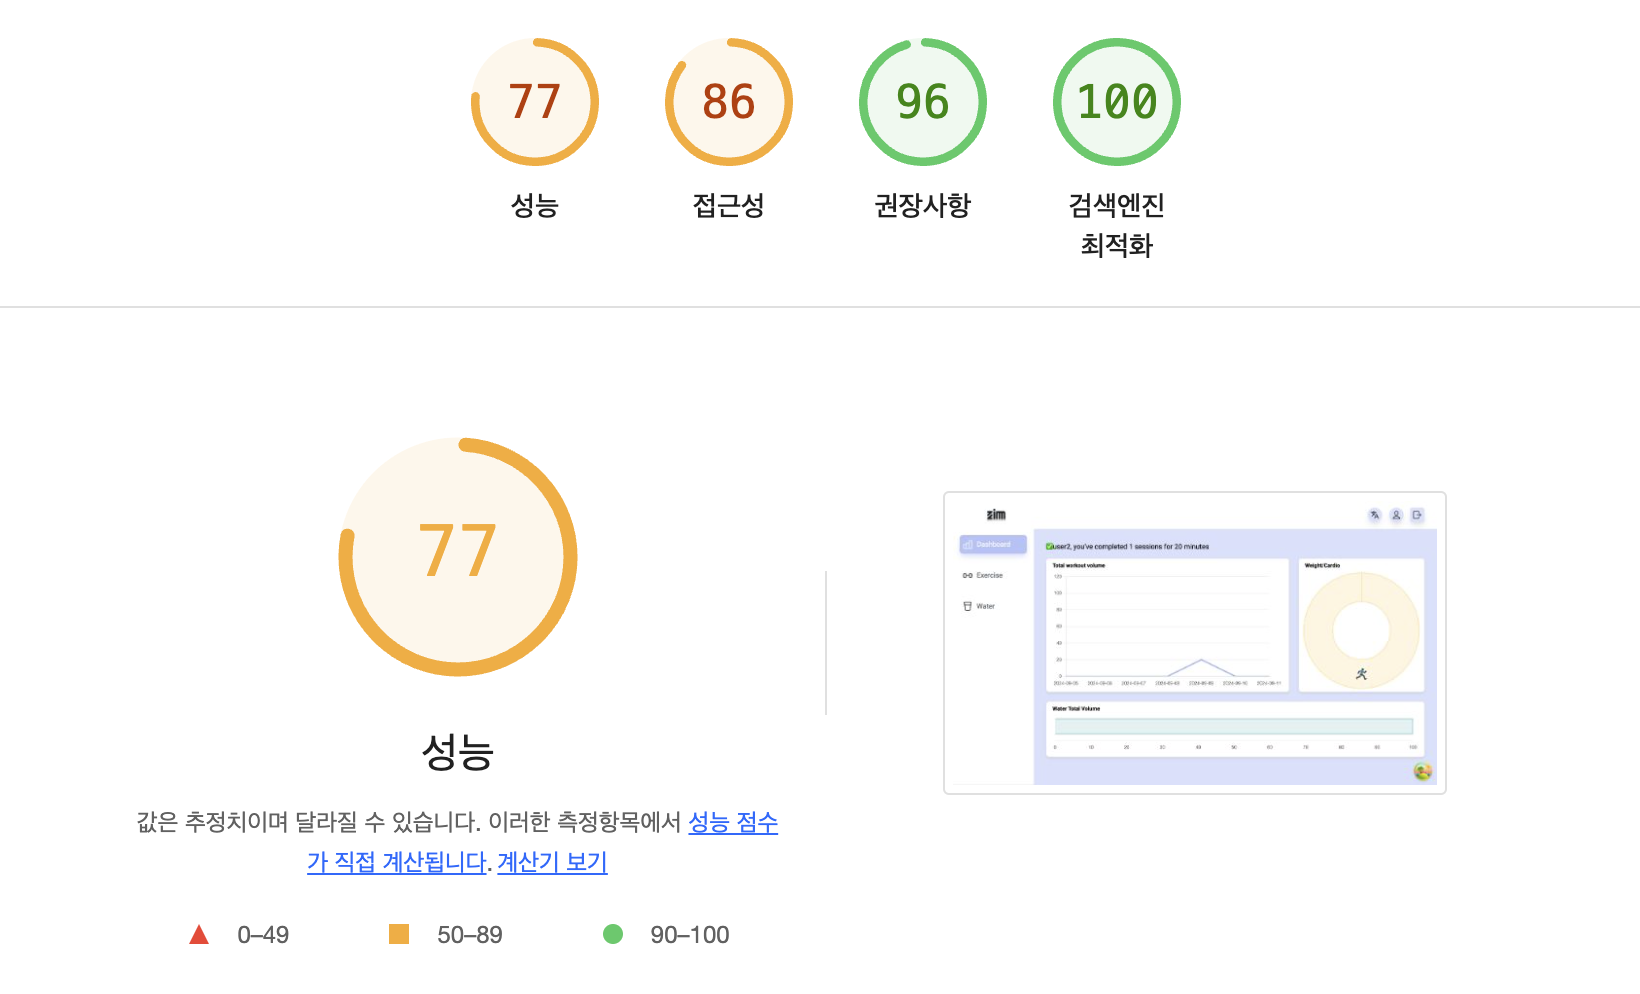Click the 0–49 legend text
The width and height of the screenshot is (1640, 994).
(263, 935)
